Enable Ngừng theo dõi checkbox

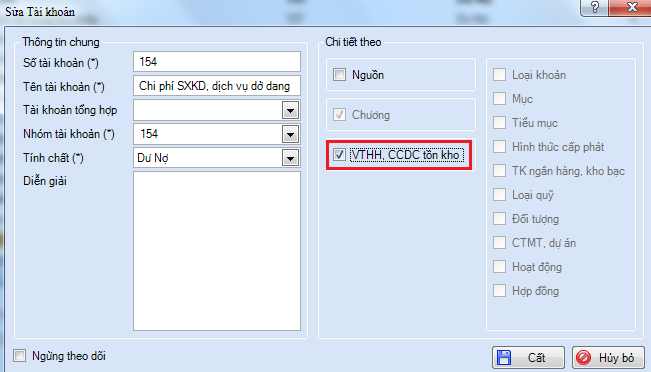tap(19, 356)
